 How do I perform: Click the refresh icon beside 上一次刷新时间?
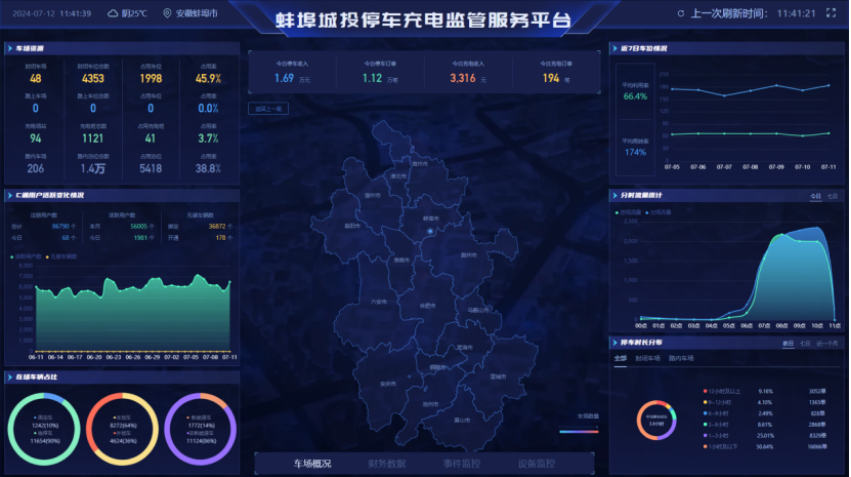tap(681, 14)
